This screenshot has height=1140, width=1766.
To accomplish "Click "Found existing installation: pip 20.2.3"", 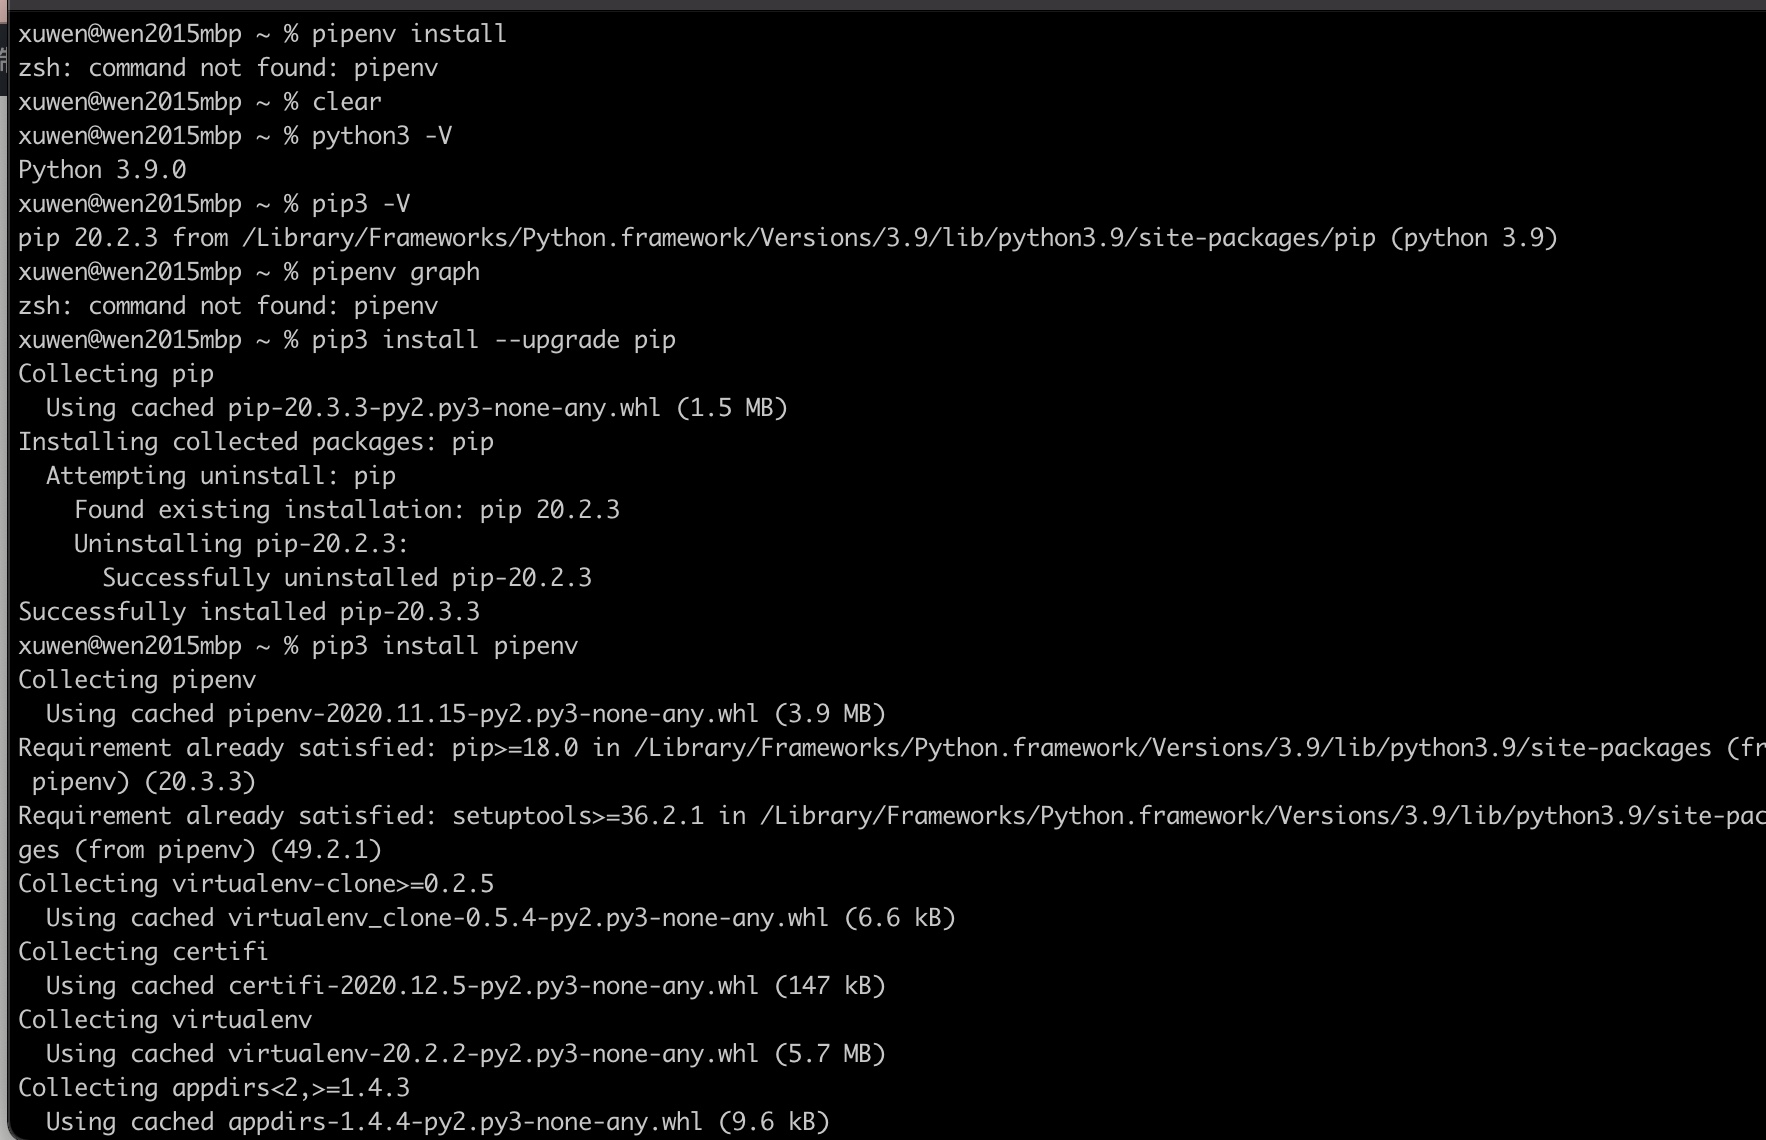I will click(347, 510).
